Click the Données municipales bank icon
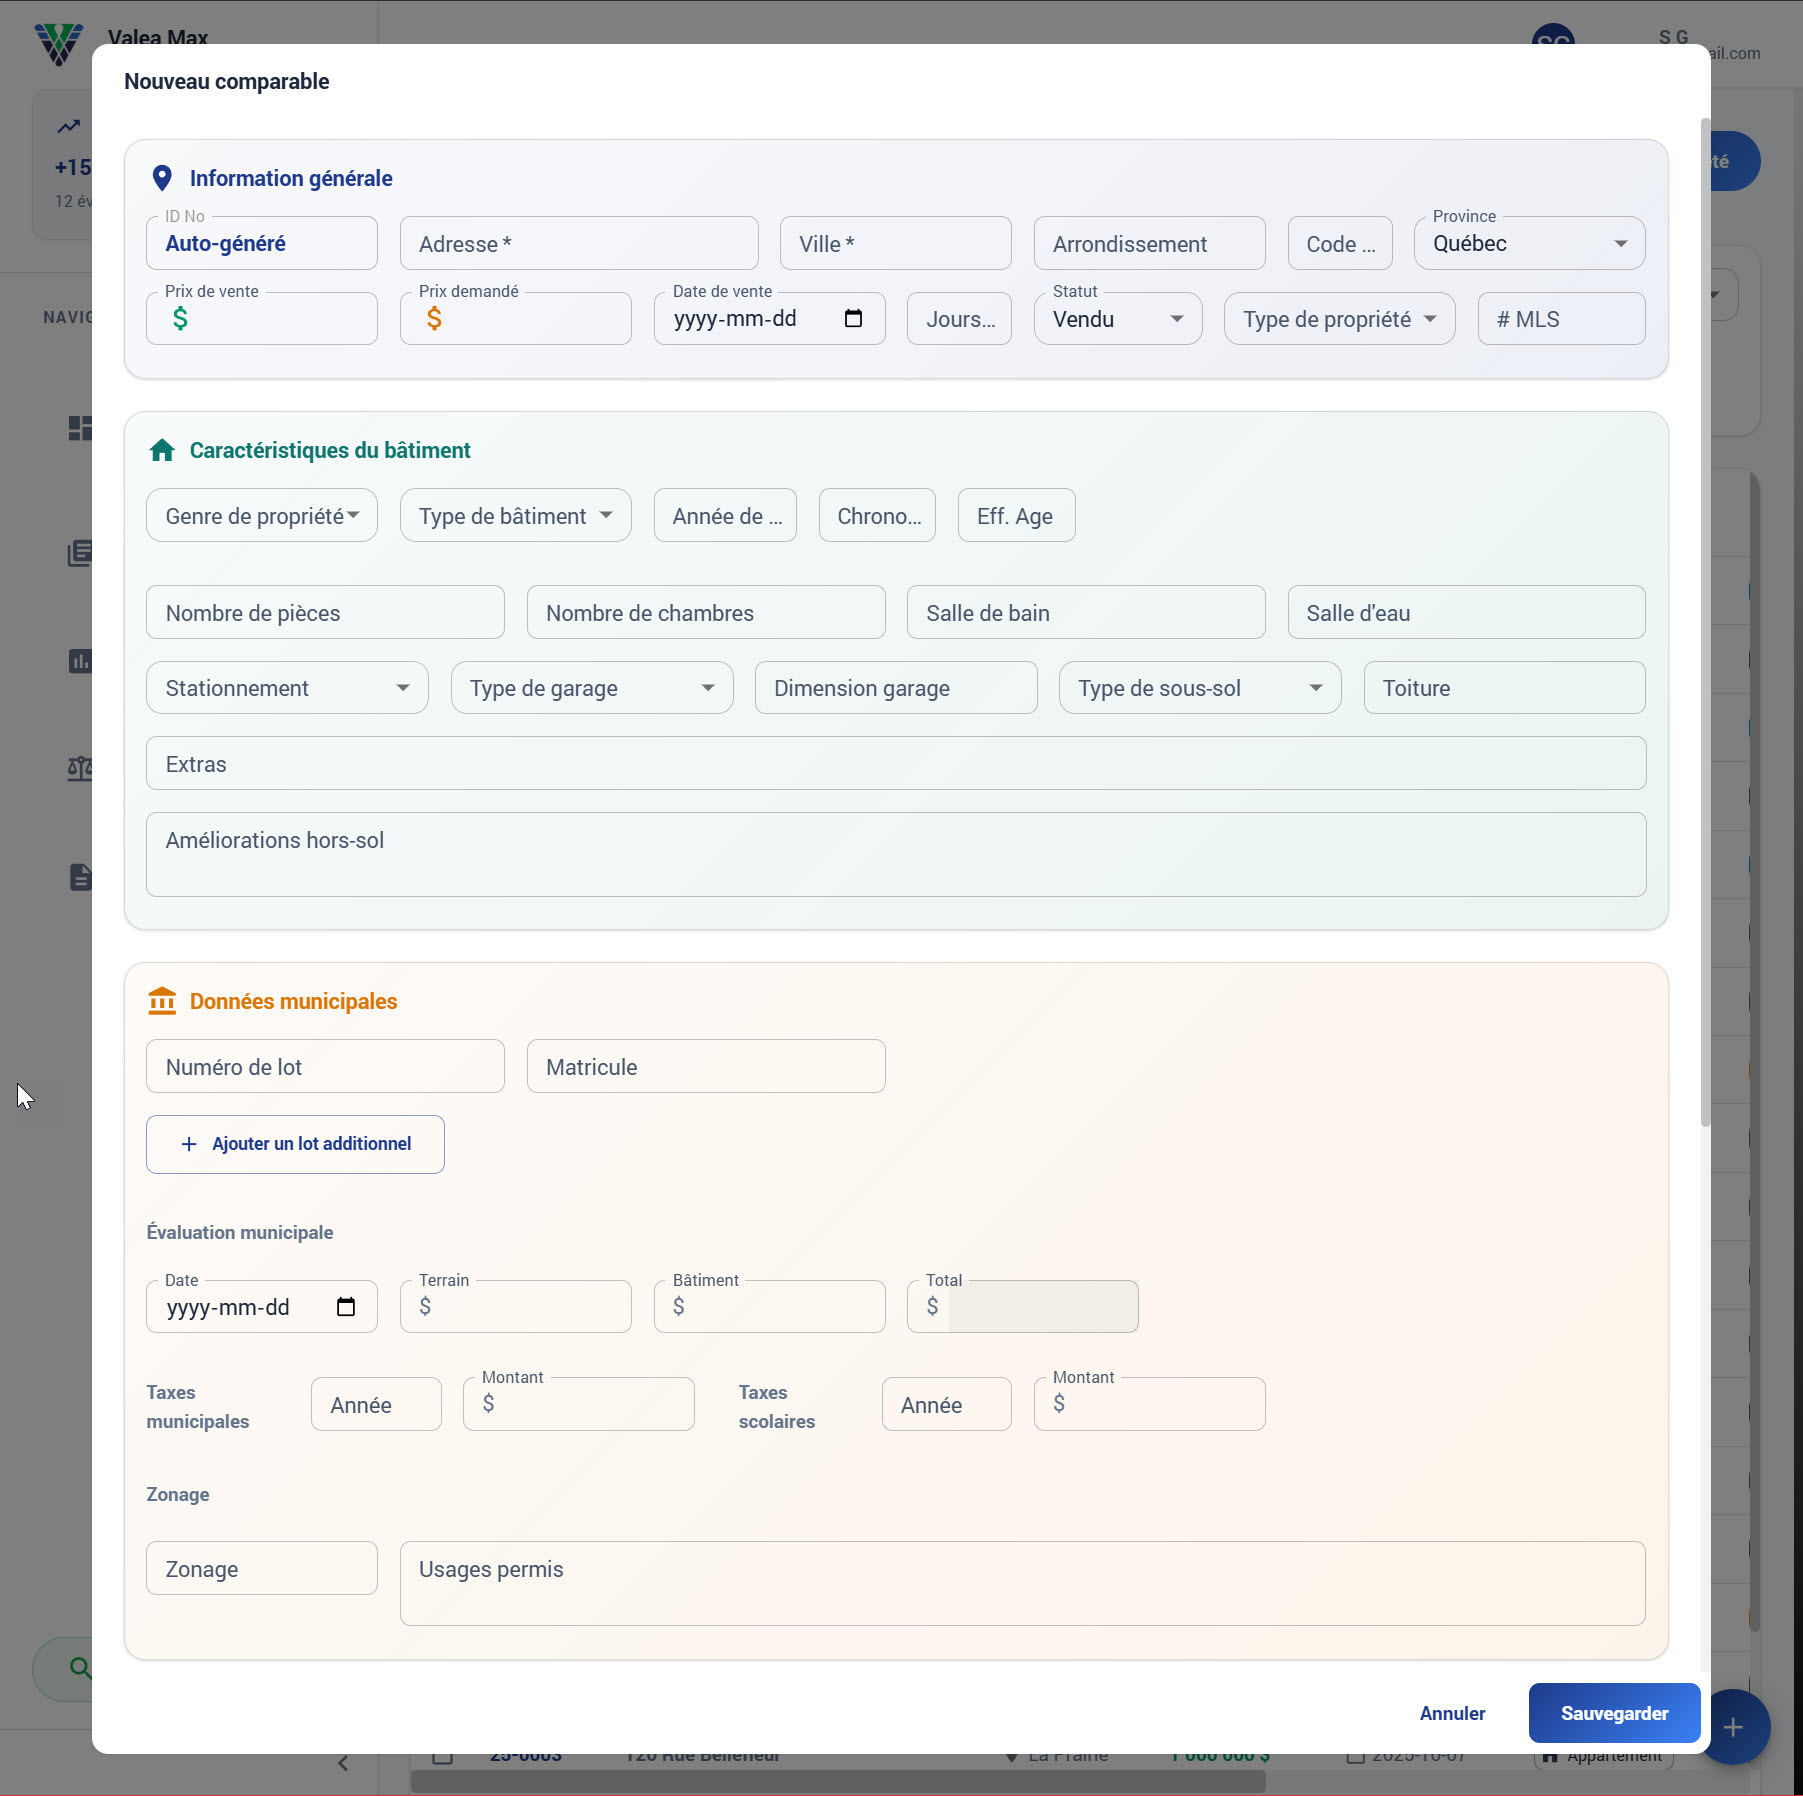Viewport: 1803px width, 1796px height. [162, 1001]
